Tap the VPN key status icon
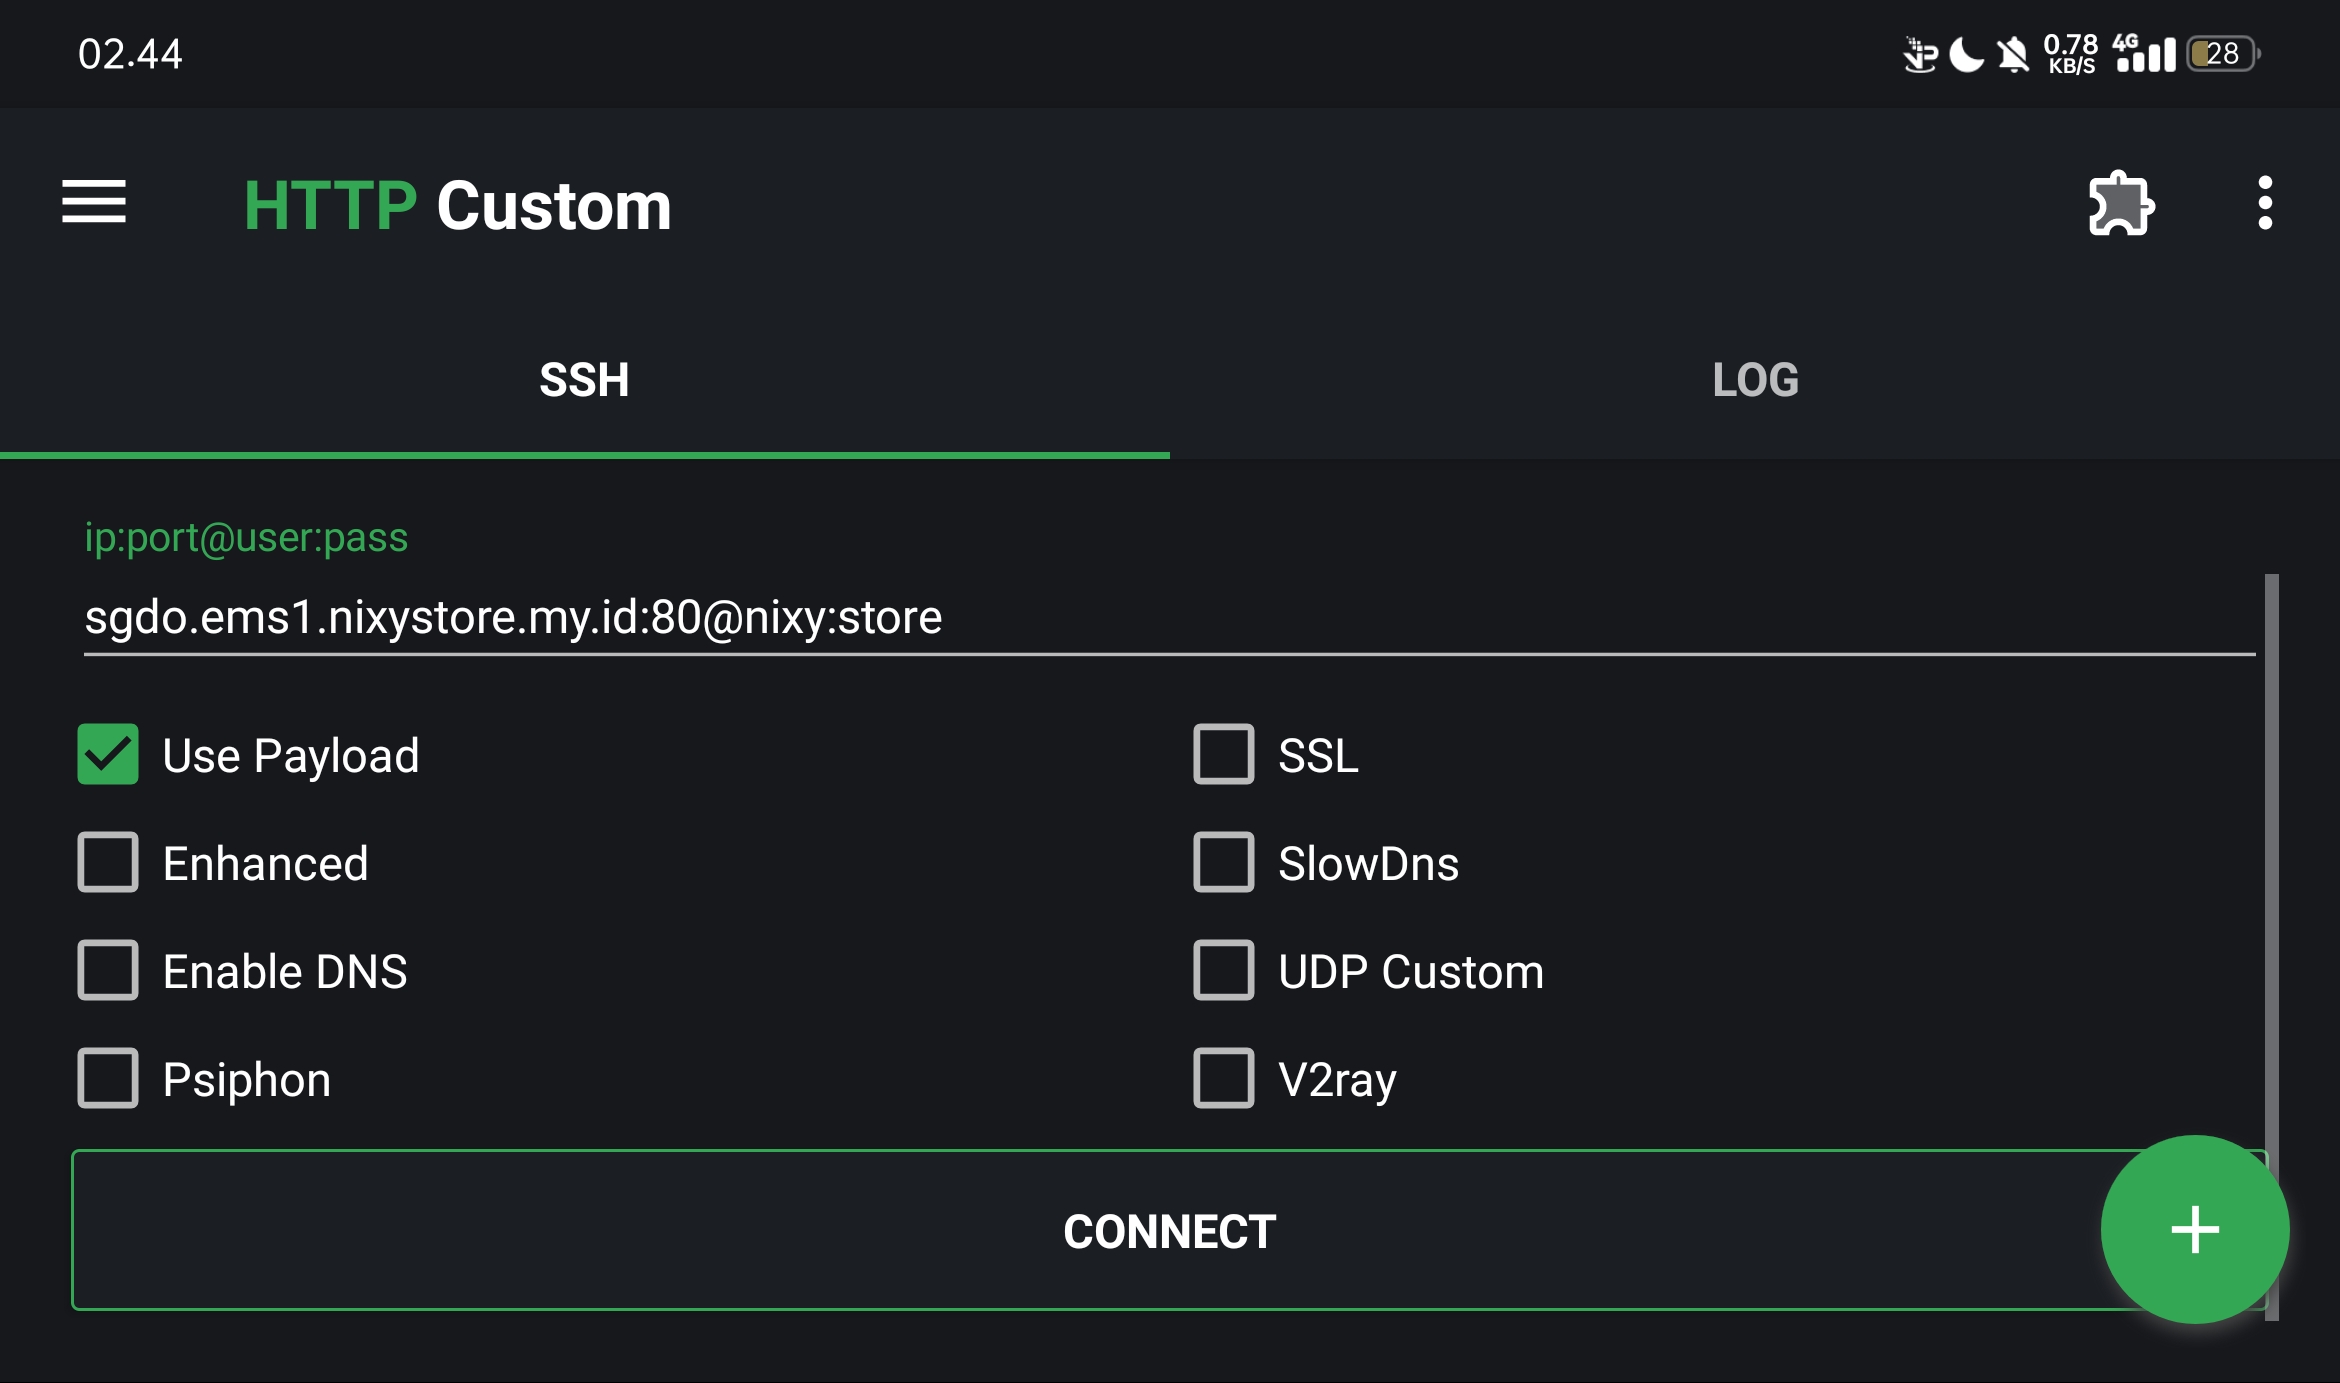The width and height of the screenshot is (2340, 1383). [x=1919, y=54]
